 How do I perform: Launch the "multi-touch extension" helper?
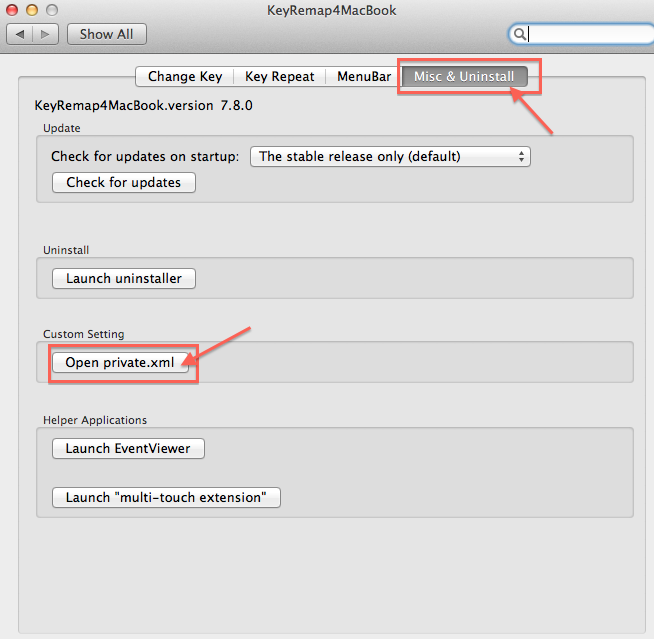coord(166,497)
